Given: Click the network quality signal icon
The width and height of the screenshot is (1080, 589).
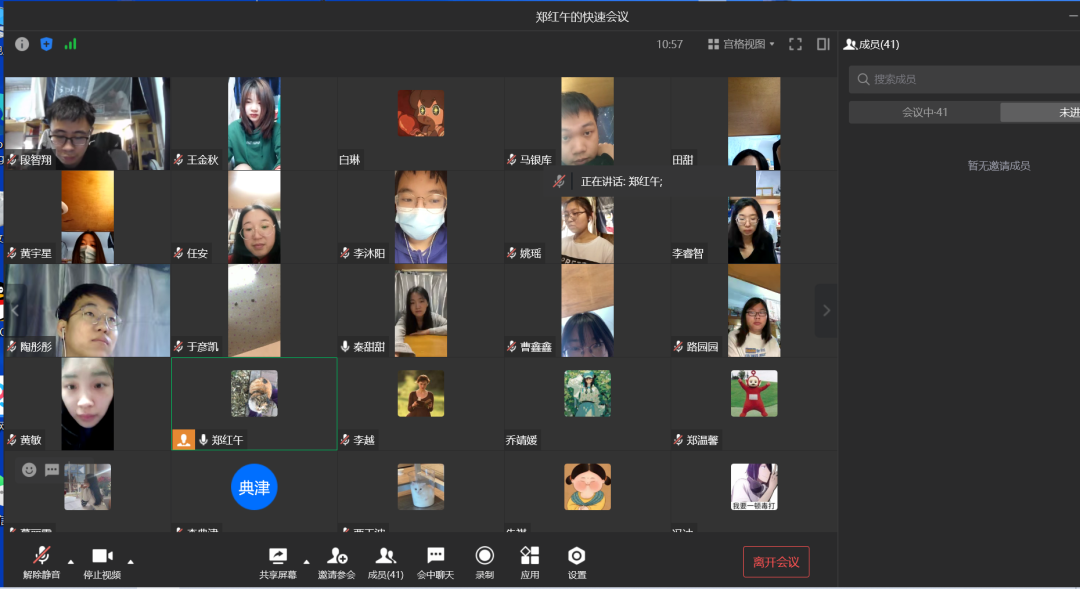Looking at the screenshot, I should pyautogui.click(x=71, y=44).
